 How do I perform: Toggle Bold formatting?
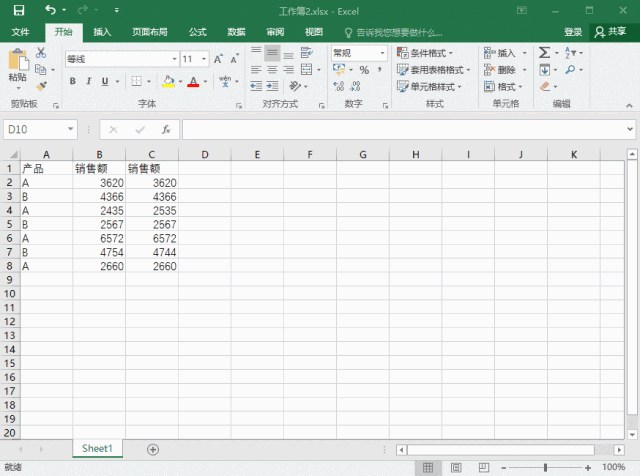pyautogui.click(x=73, y=81)
